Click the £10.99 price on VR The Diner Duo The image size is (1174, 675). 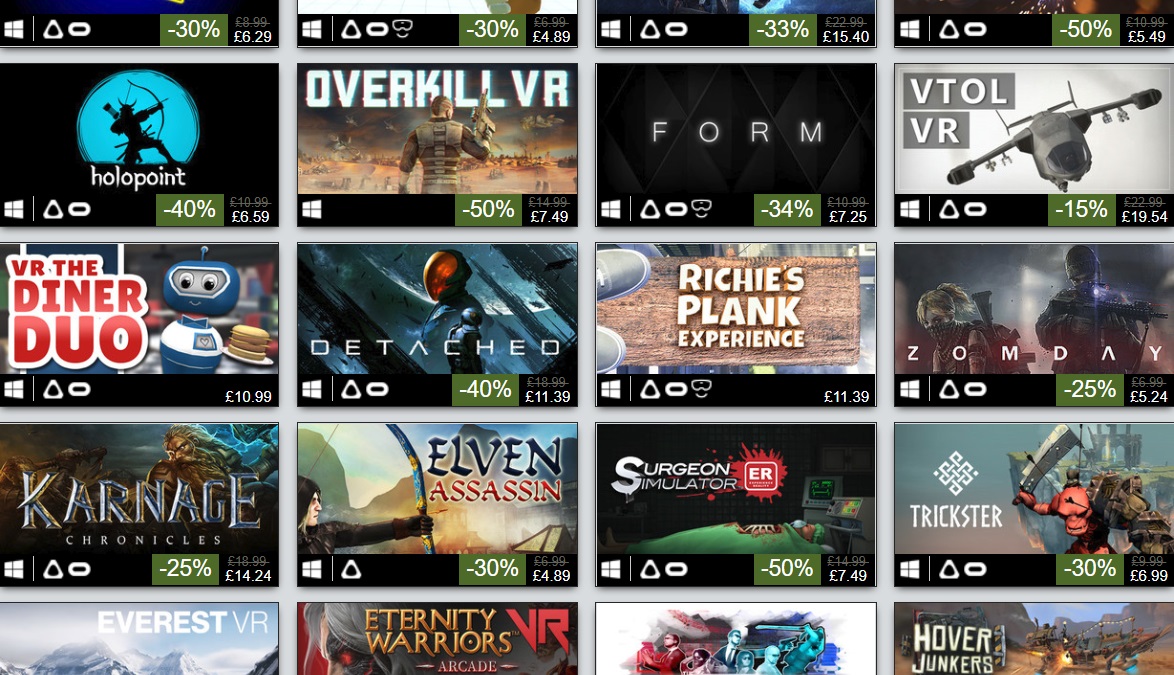[x=249, y=397]
